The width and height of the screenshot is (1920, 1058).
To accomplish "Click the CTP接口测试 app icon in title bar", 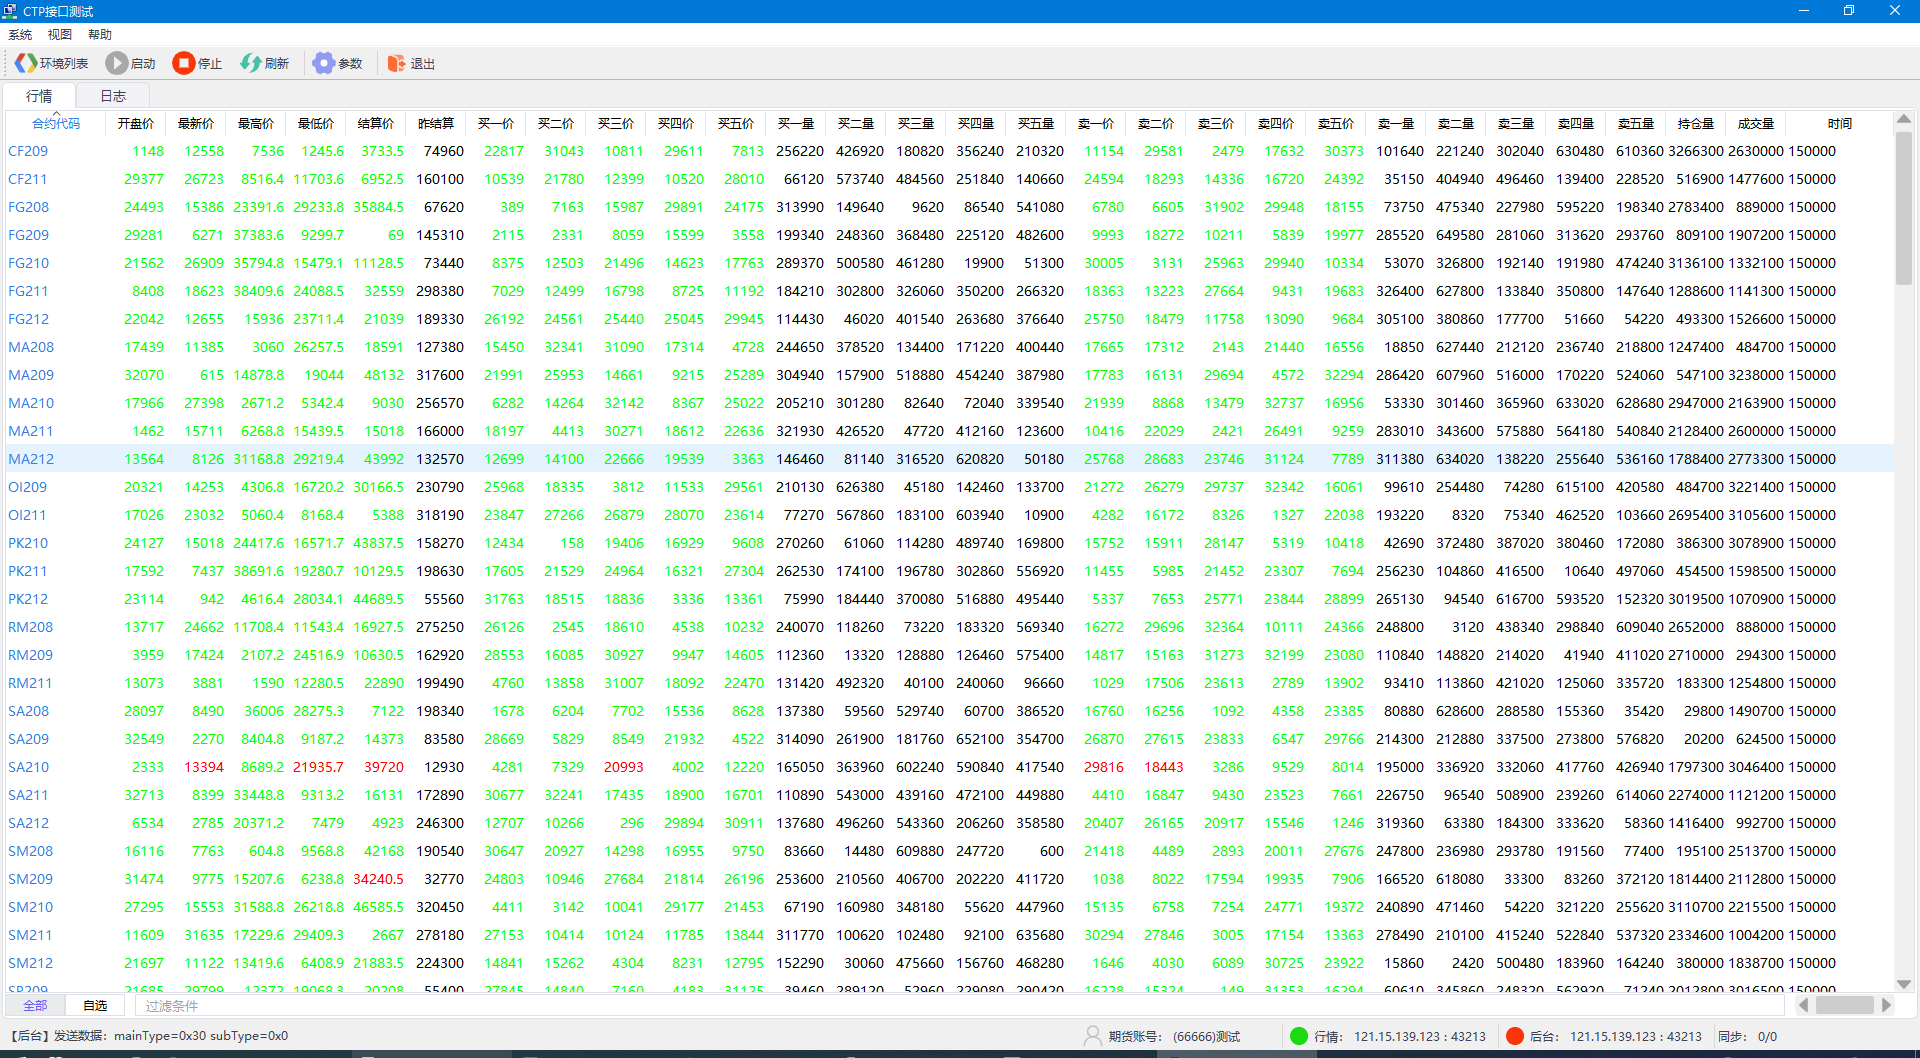I will pyautogui.click(x=10, y=11).
